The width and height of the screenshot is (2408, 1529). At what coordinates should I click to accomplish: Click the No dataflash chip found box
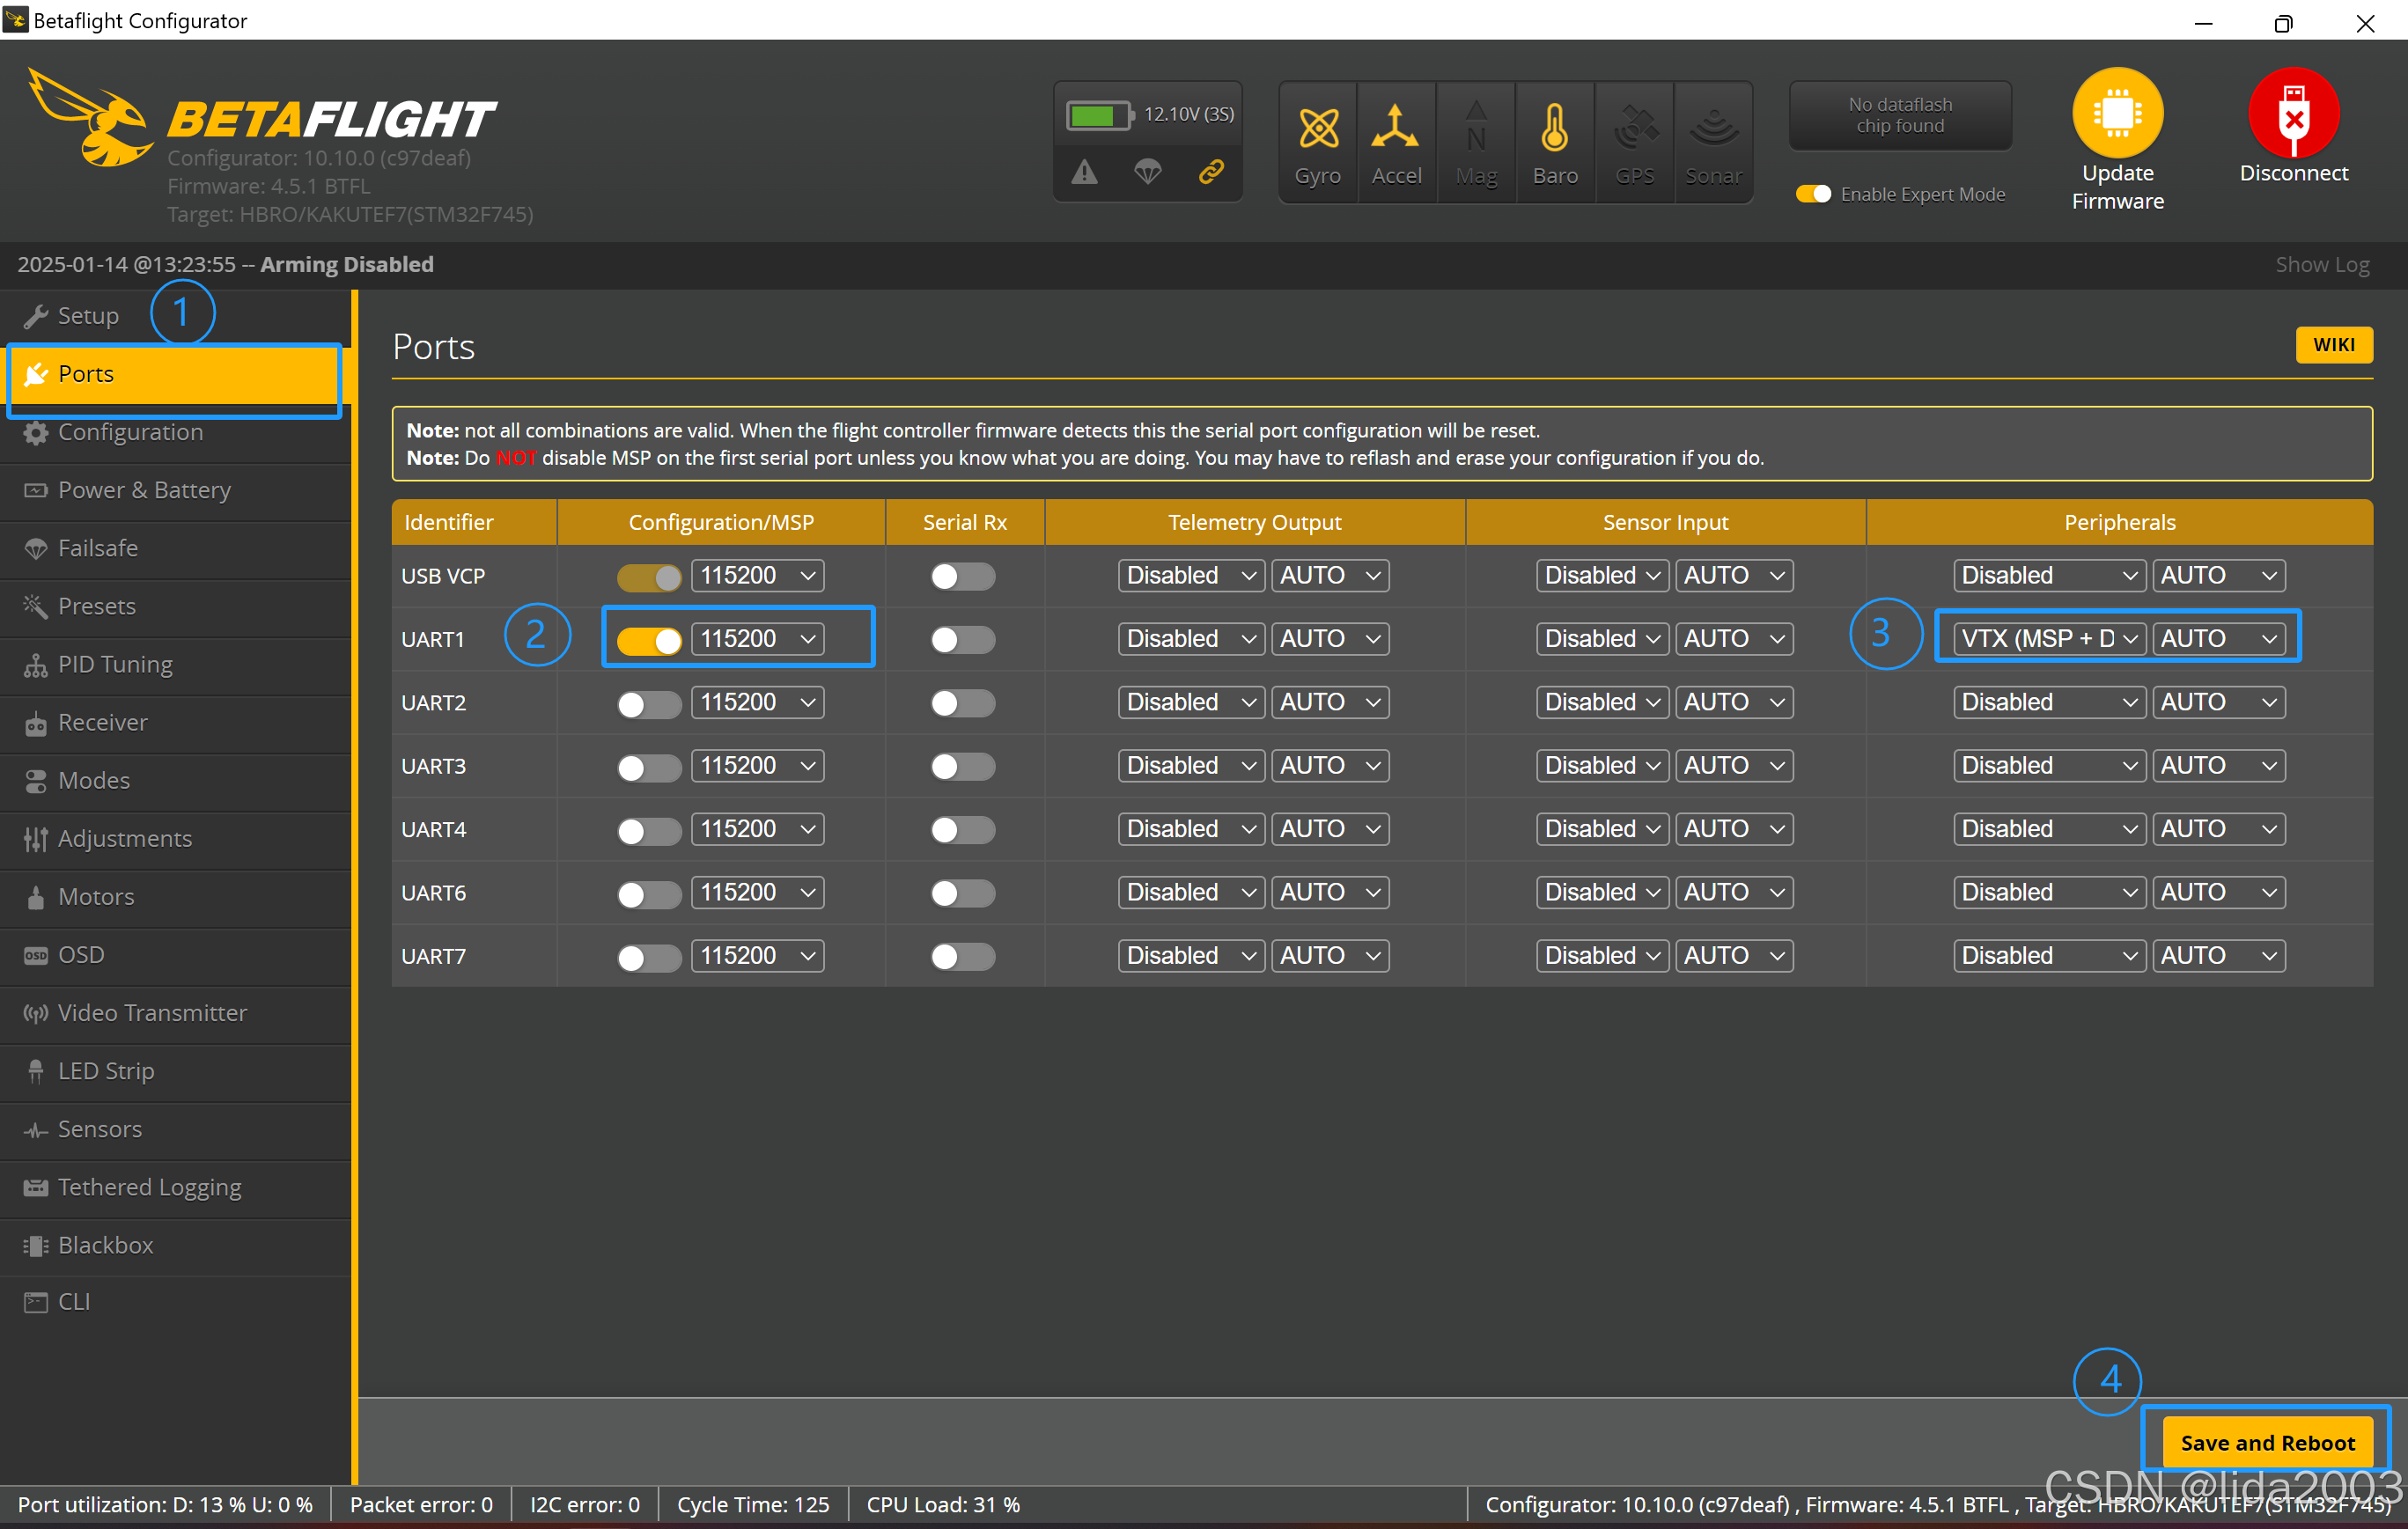1900,116
